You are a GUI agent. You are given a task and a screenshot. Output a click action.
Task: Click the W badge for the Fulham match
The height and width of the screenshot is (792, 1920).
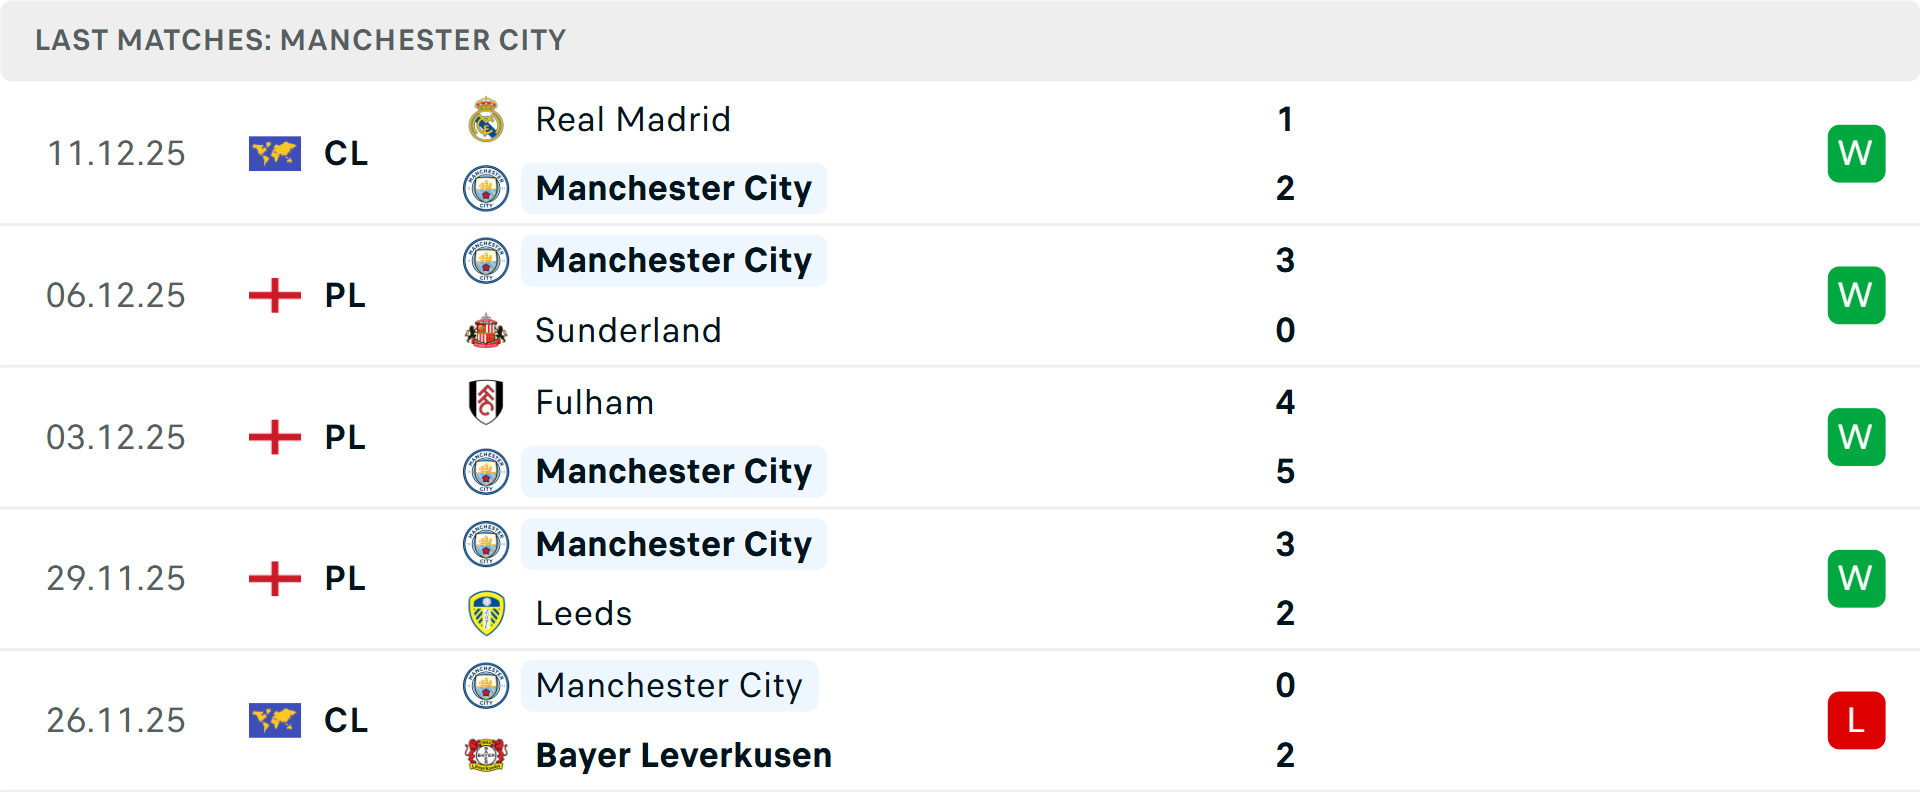[x=1856, y=437]
